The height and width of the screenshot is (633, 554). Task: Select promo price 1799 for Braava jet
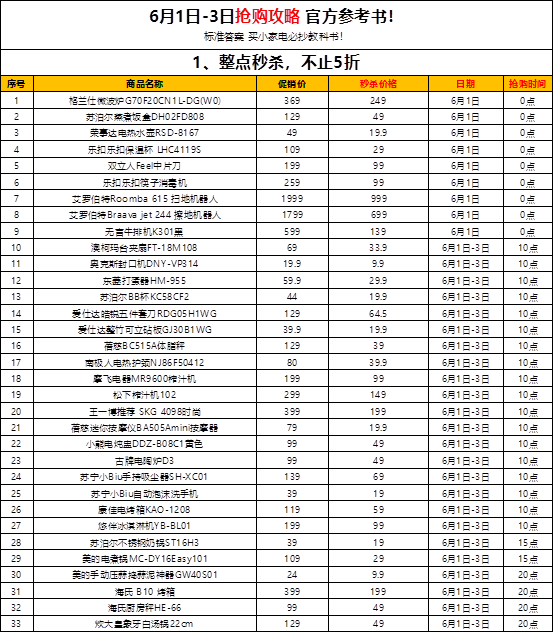(292, 215)
